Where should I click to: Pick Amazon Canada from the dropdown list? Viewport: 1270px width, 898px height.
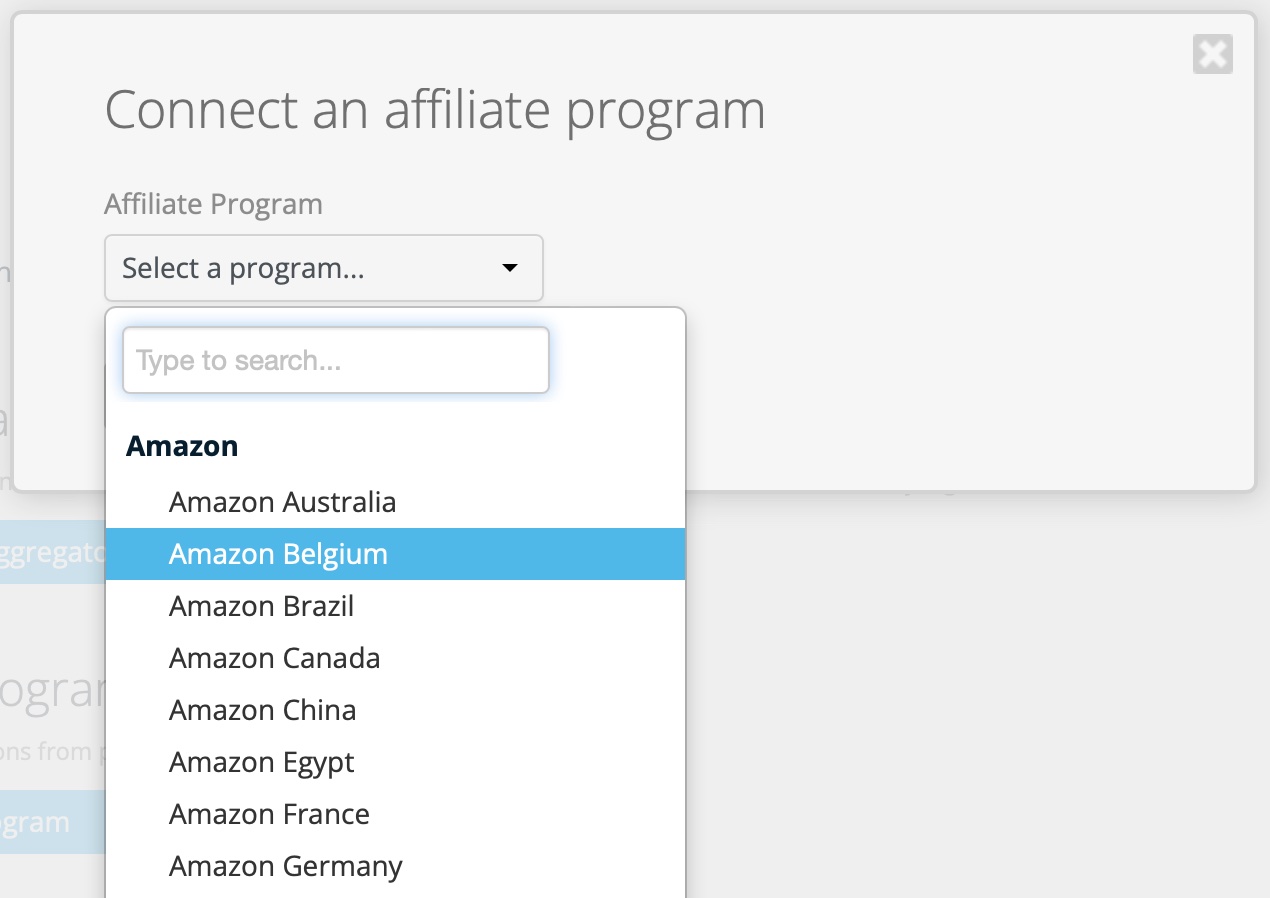tap(274, 658)
